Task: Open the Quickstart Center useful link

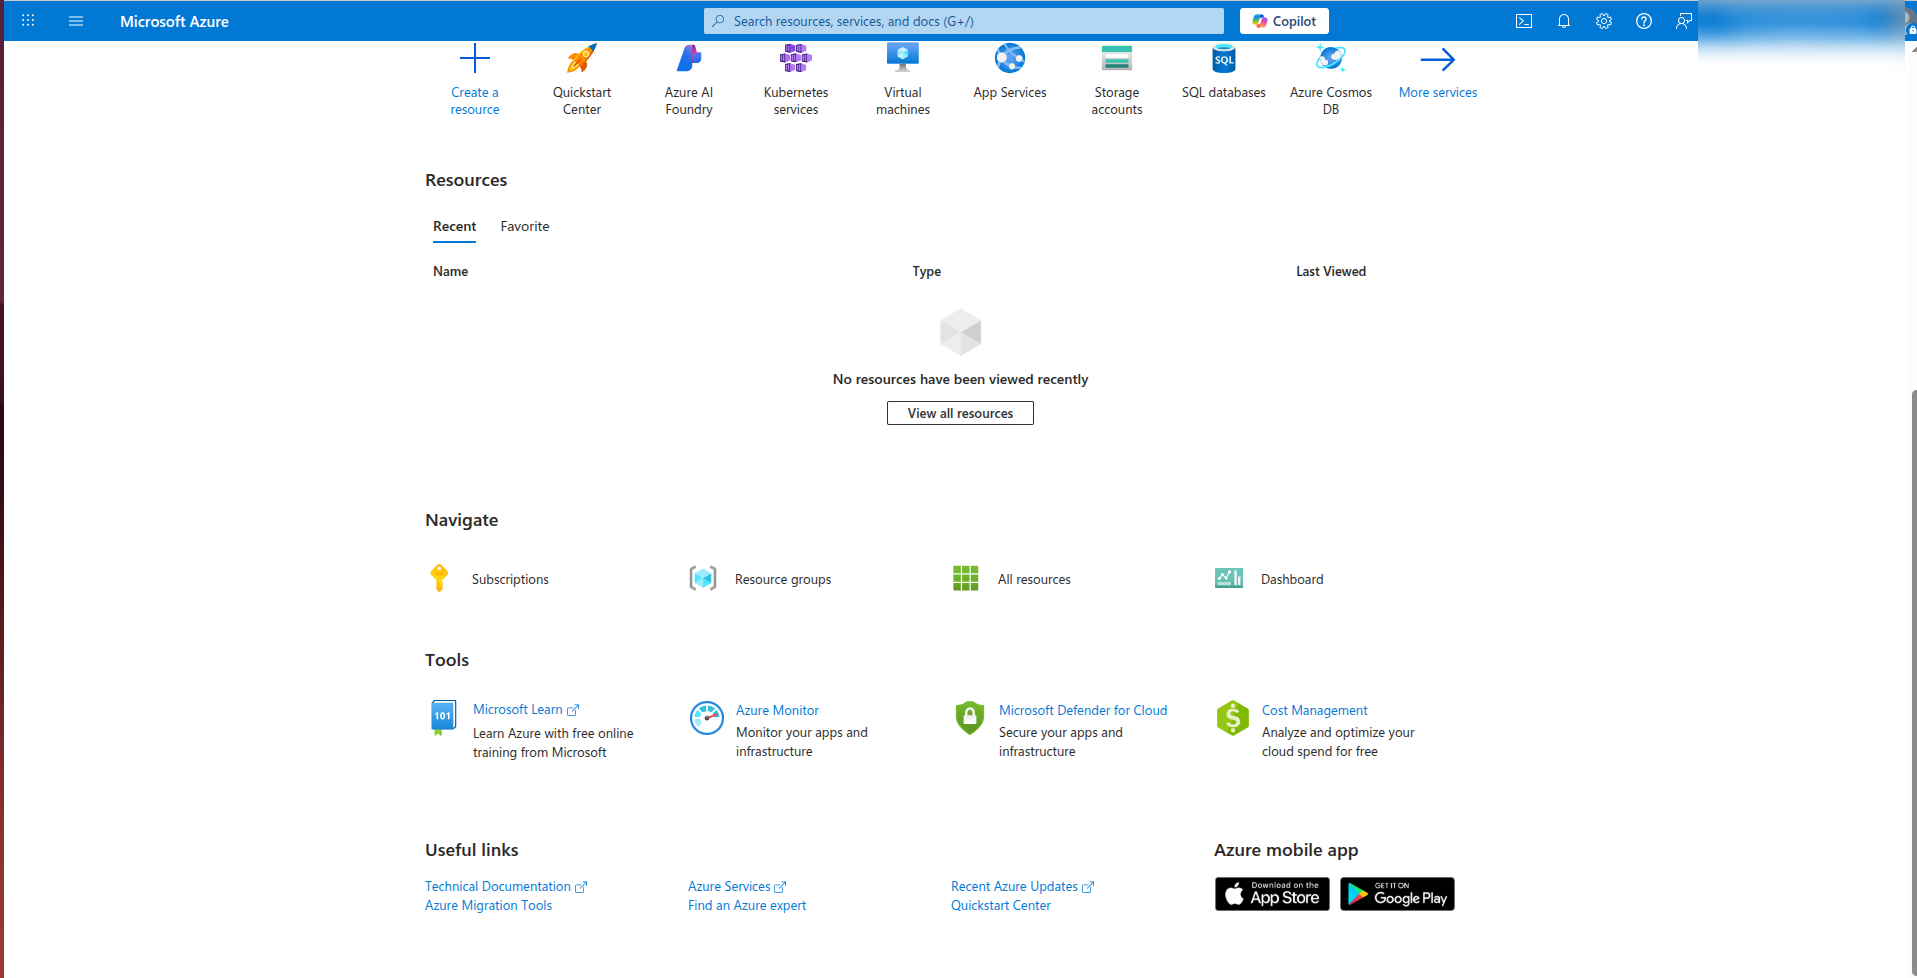Action: pos(1001,906)
